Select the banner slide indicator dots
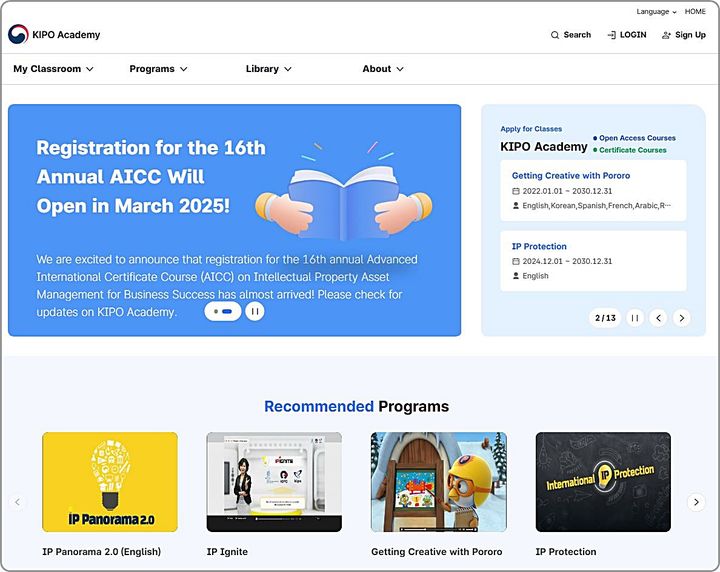Viewport: 720px width, 572px height. 223,311
